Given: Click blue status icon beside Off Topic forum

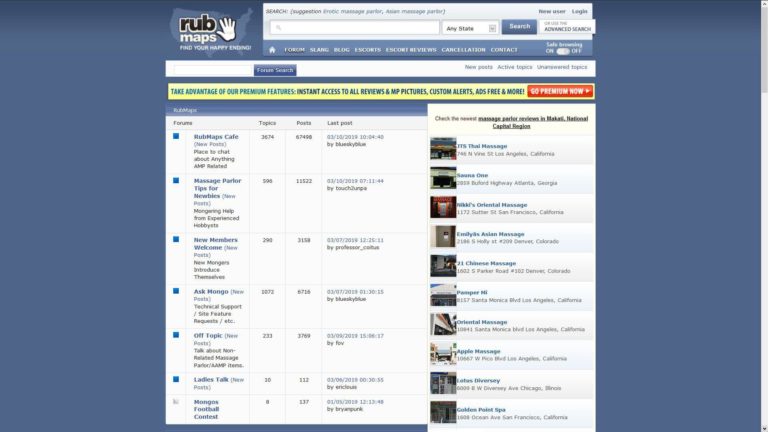Looking at the screenshot, I should pyautogui.click(x=175, y=335).
